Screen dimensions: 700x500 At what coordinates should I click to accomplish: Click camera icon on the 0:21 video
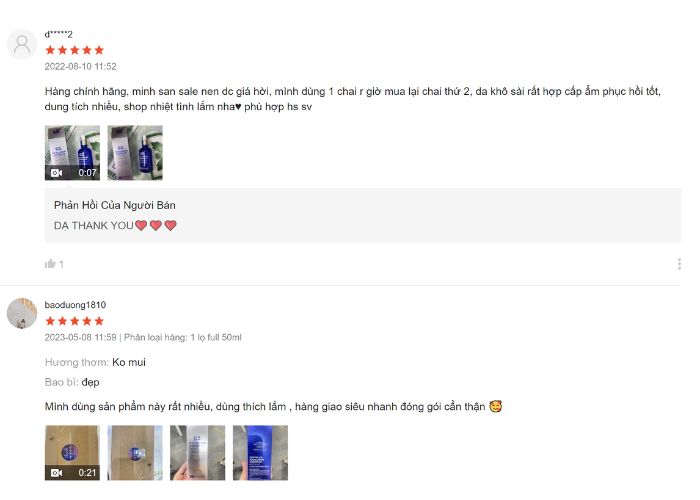(x=57, y=472)
